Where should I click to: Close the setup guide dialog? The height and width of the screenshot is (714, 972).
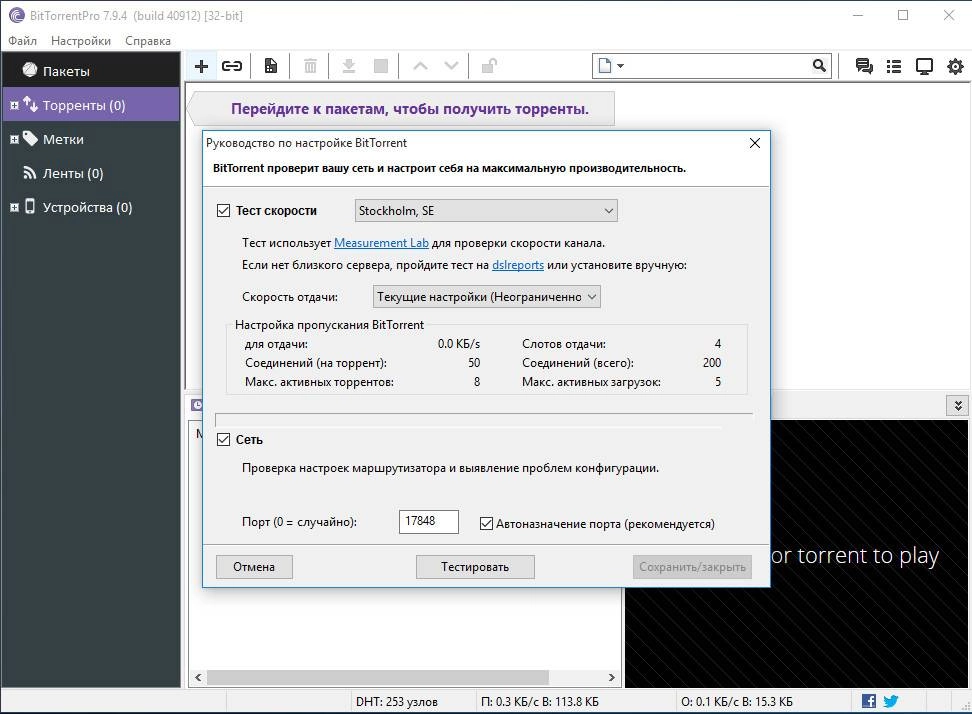point(754,143)
